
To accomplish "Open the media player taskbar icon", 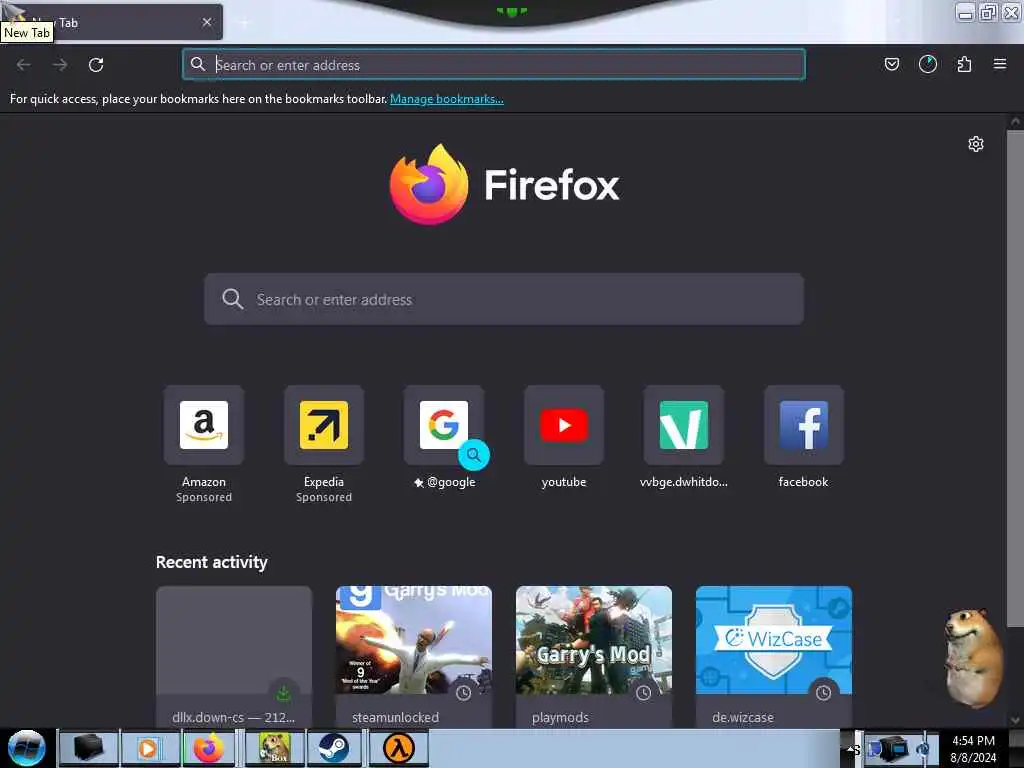I will tap(149, 748).
